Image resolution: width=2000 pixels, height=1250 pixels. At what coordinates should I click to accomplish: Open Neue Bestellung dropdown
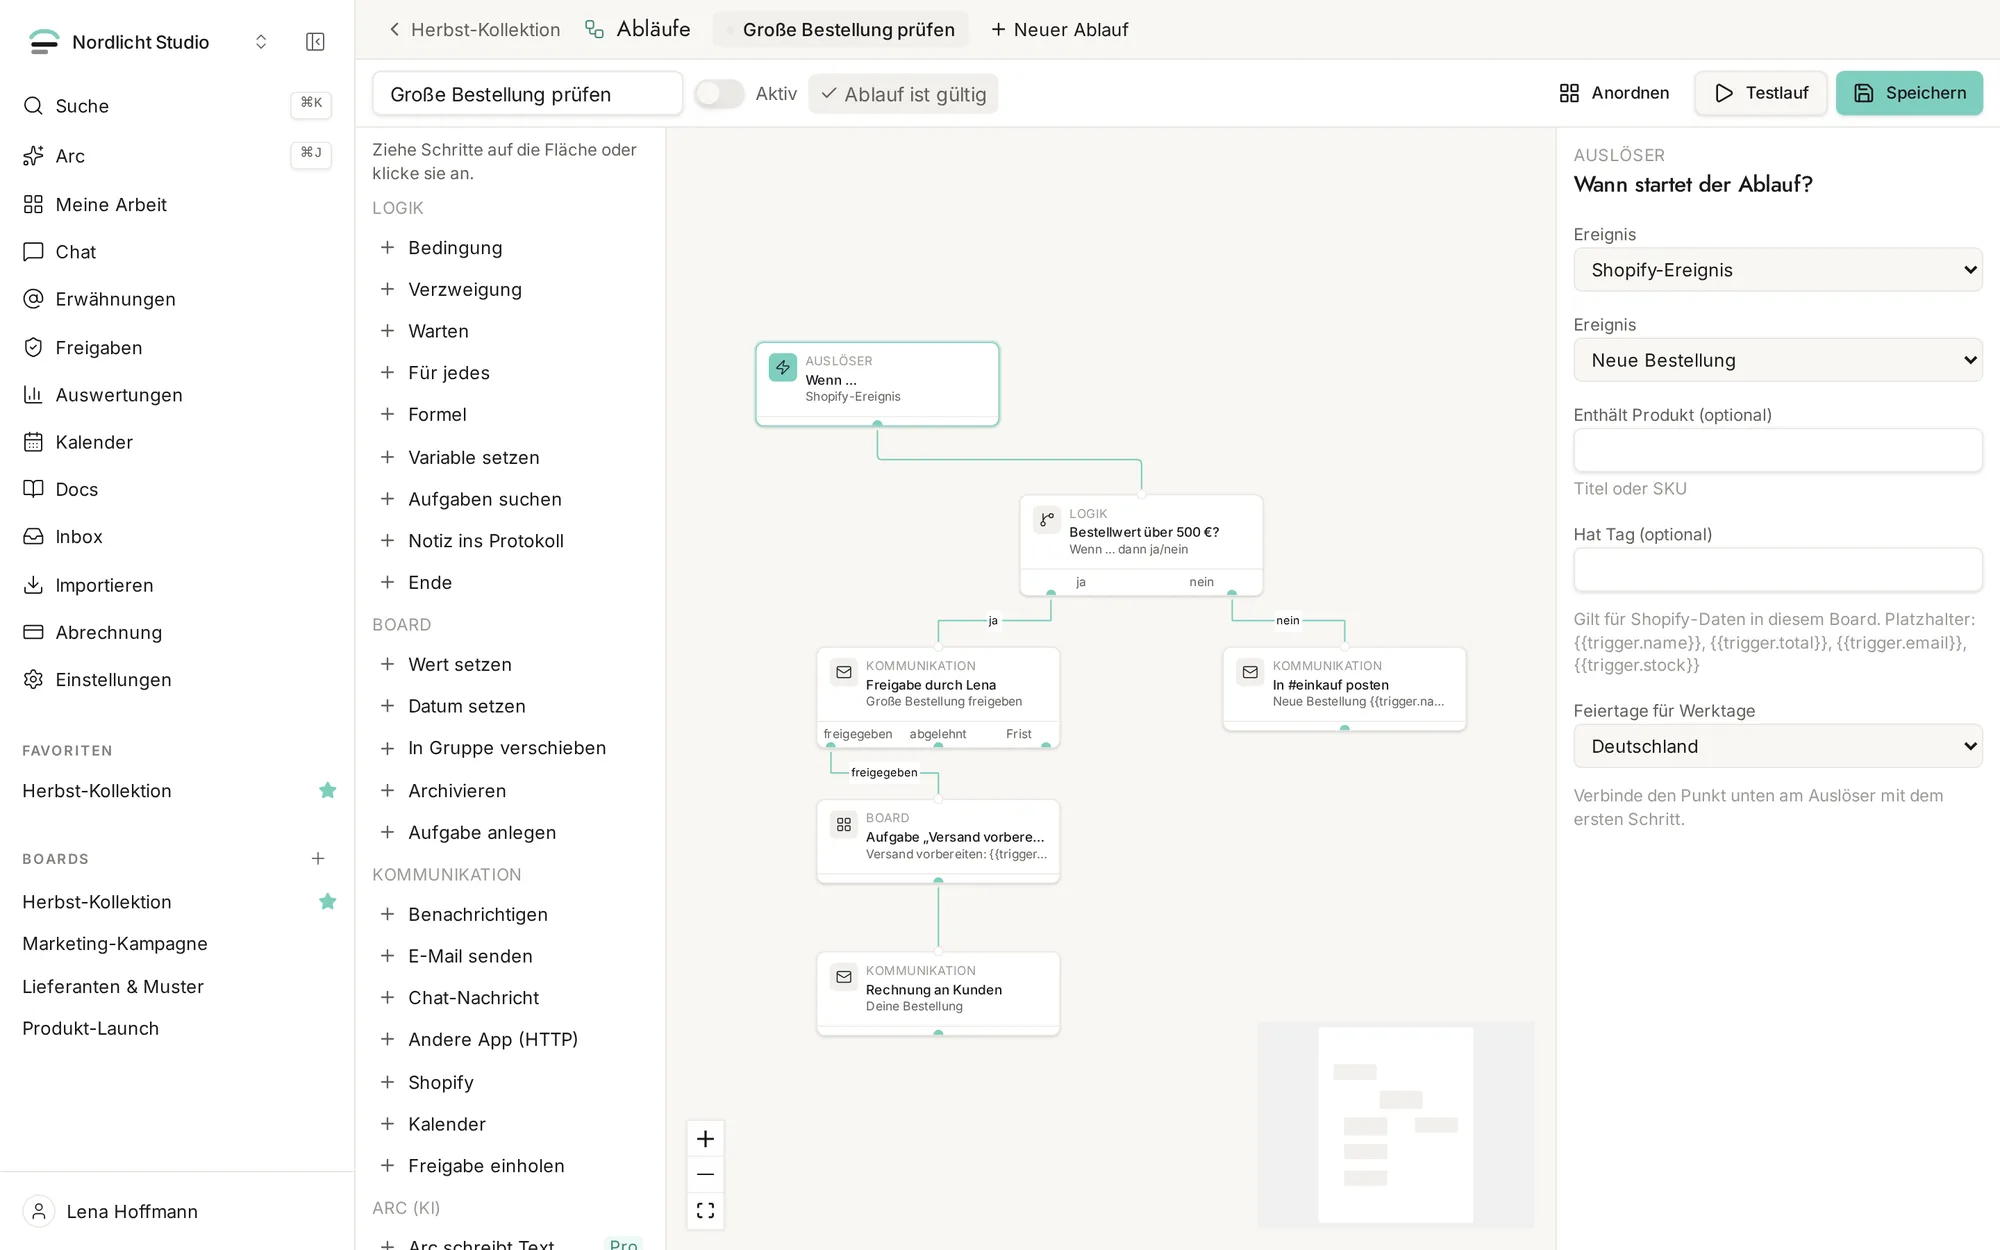coord(1777,360)
